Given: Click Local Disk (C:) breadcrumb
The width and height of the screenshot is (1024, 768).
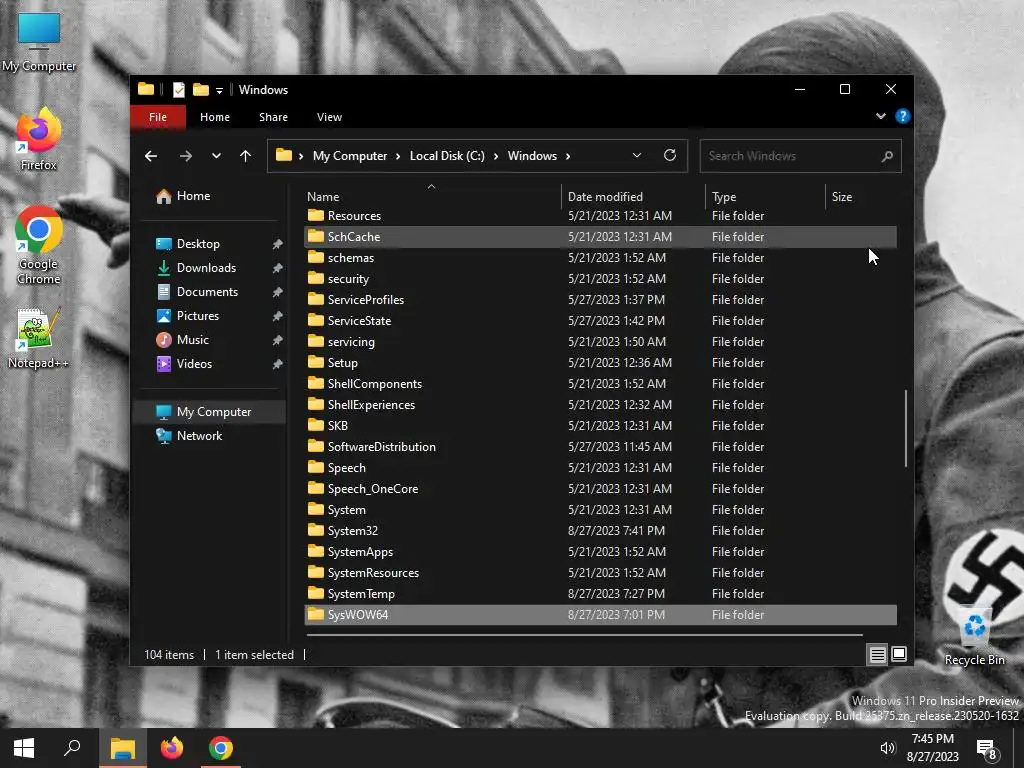Looking at the screenshot, I should coord(447,156).
